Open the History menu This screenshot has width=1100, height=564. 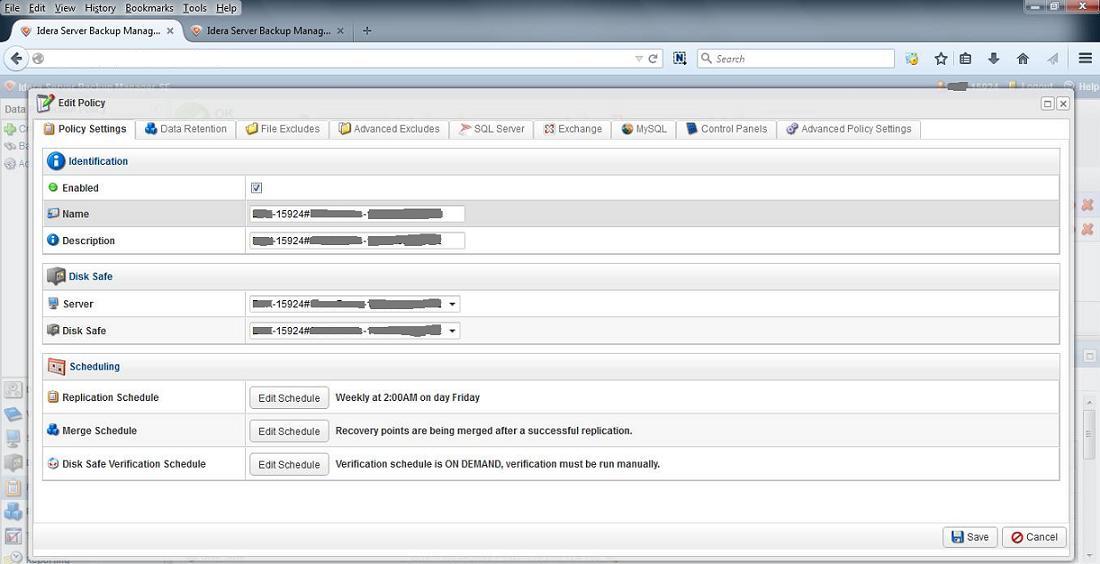pyautogui.click(x=100, y=8)
